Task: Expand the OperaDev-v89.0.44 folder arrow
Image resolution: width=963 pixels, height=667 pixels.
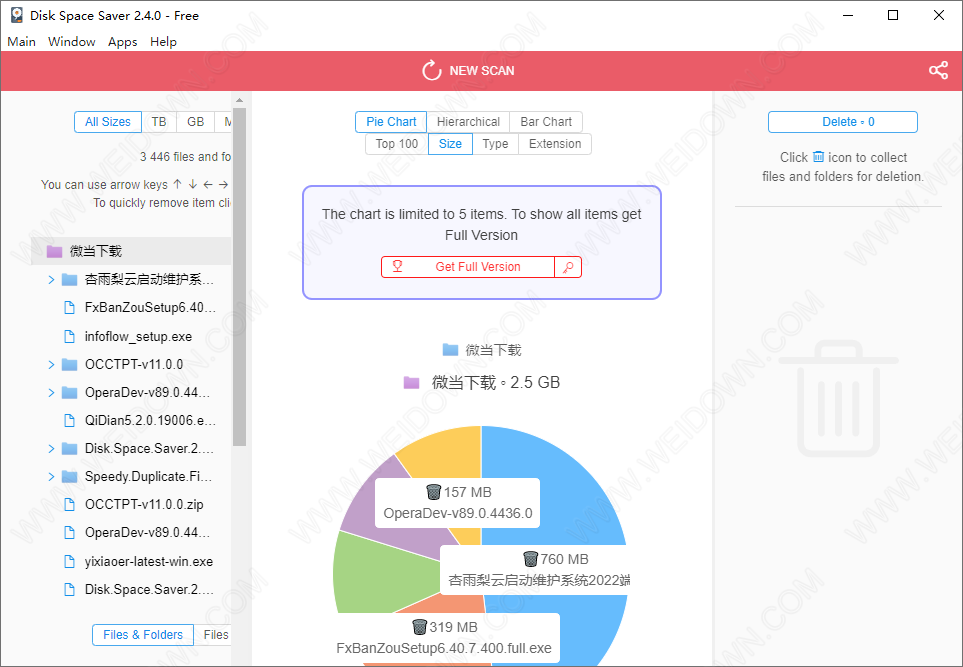Action: (x=51, y=393)
